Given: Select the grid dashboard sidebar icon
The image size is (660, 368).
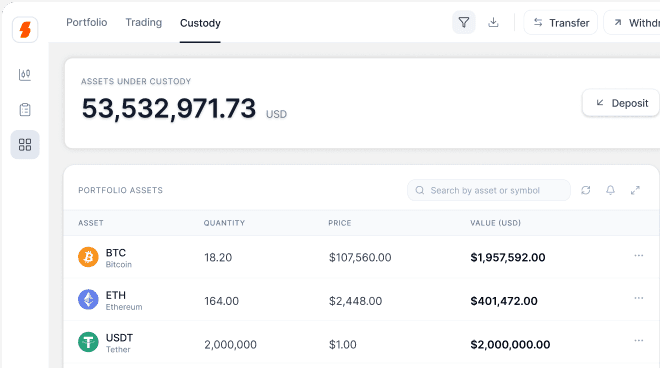Looking at the screenshot, I should (x=25, y=144).
